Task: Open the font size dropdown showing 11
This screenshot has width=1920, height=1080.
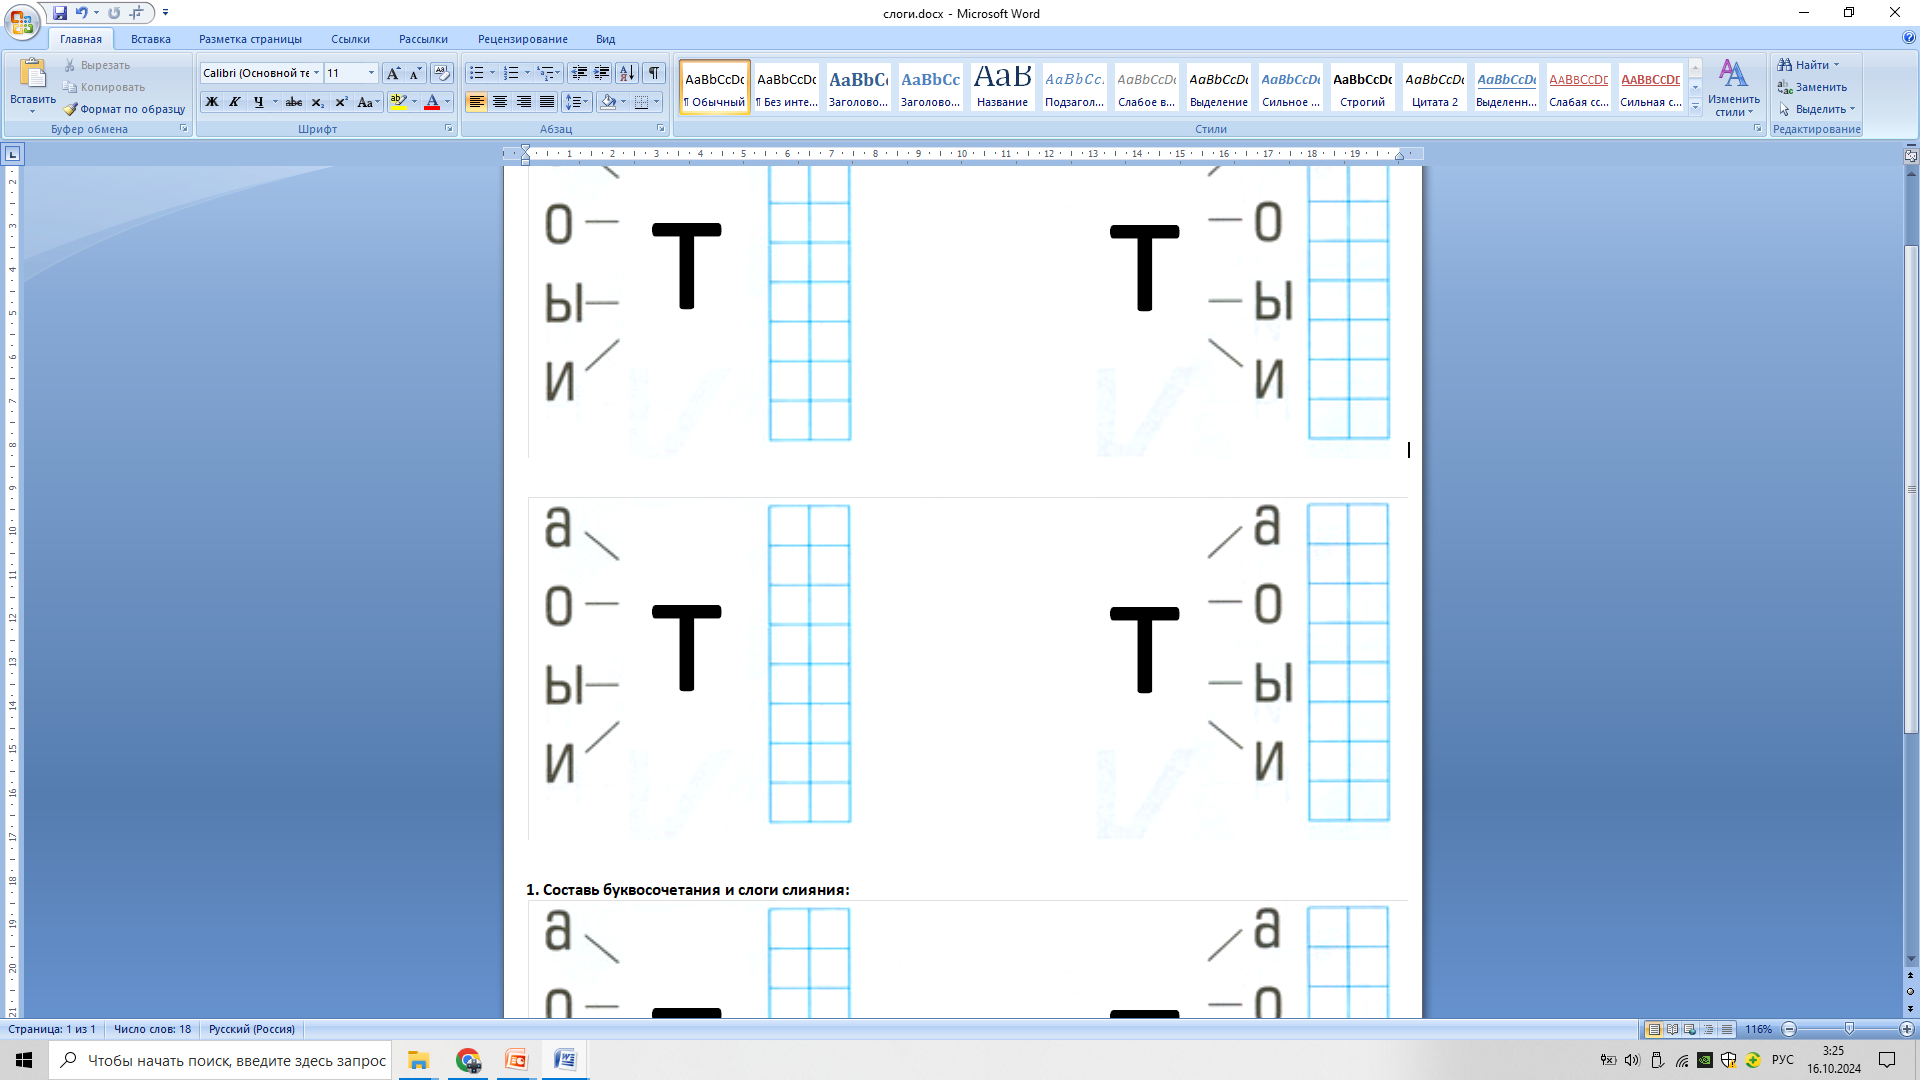Action: pyautogui.click(x=371, y=73)
